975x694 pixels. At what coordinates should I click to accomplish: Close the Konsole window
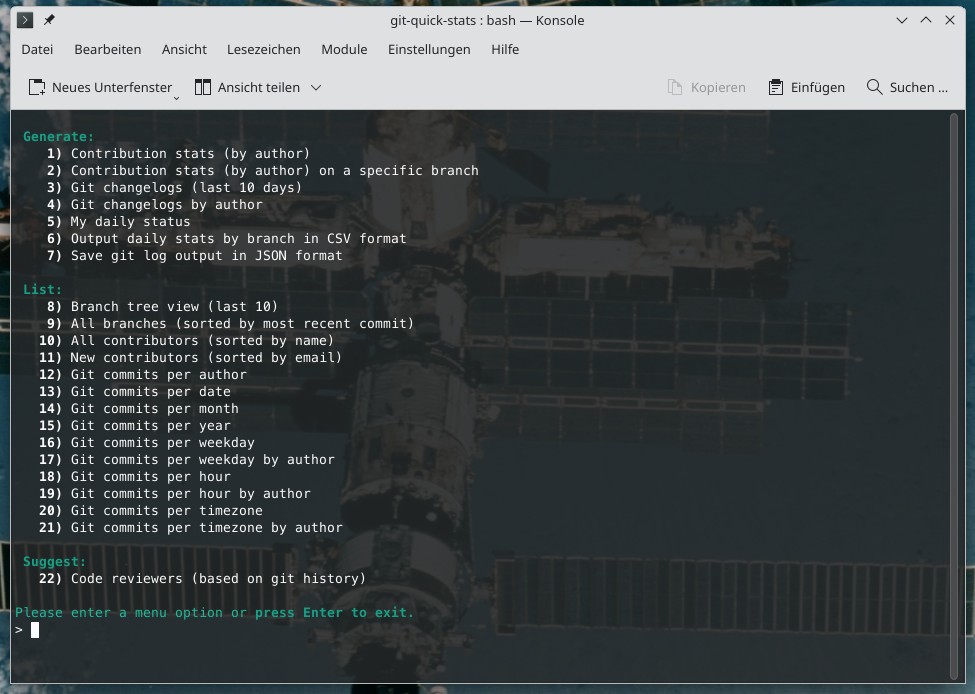coord(950,20)
